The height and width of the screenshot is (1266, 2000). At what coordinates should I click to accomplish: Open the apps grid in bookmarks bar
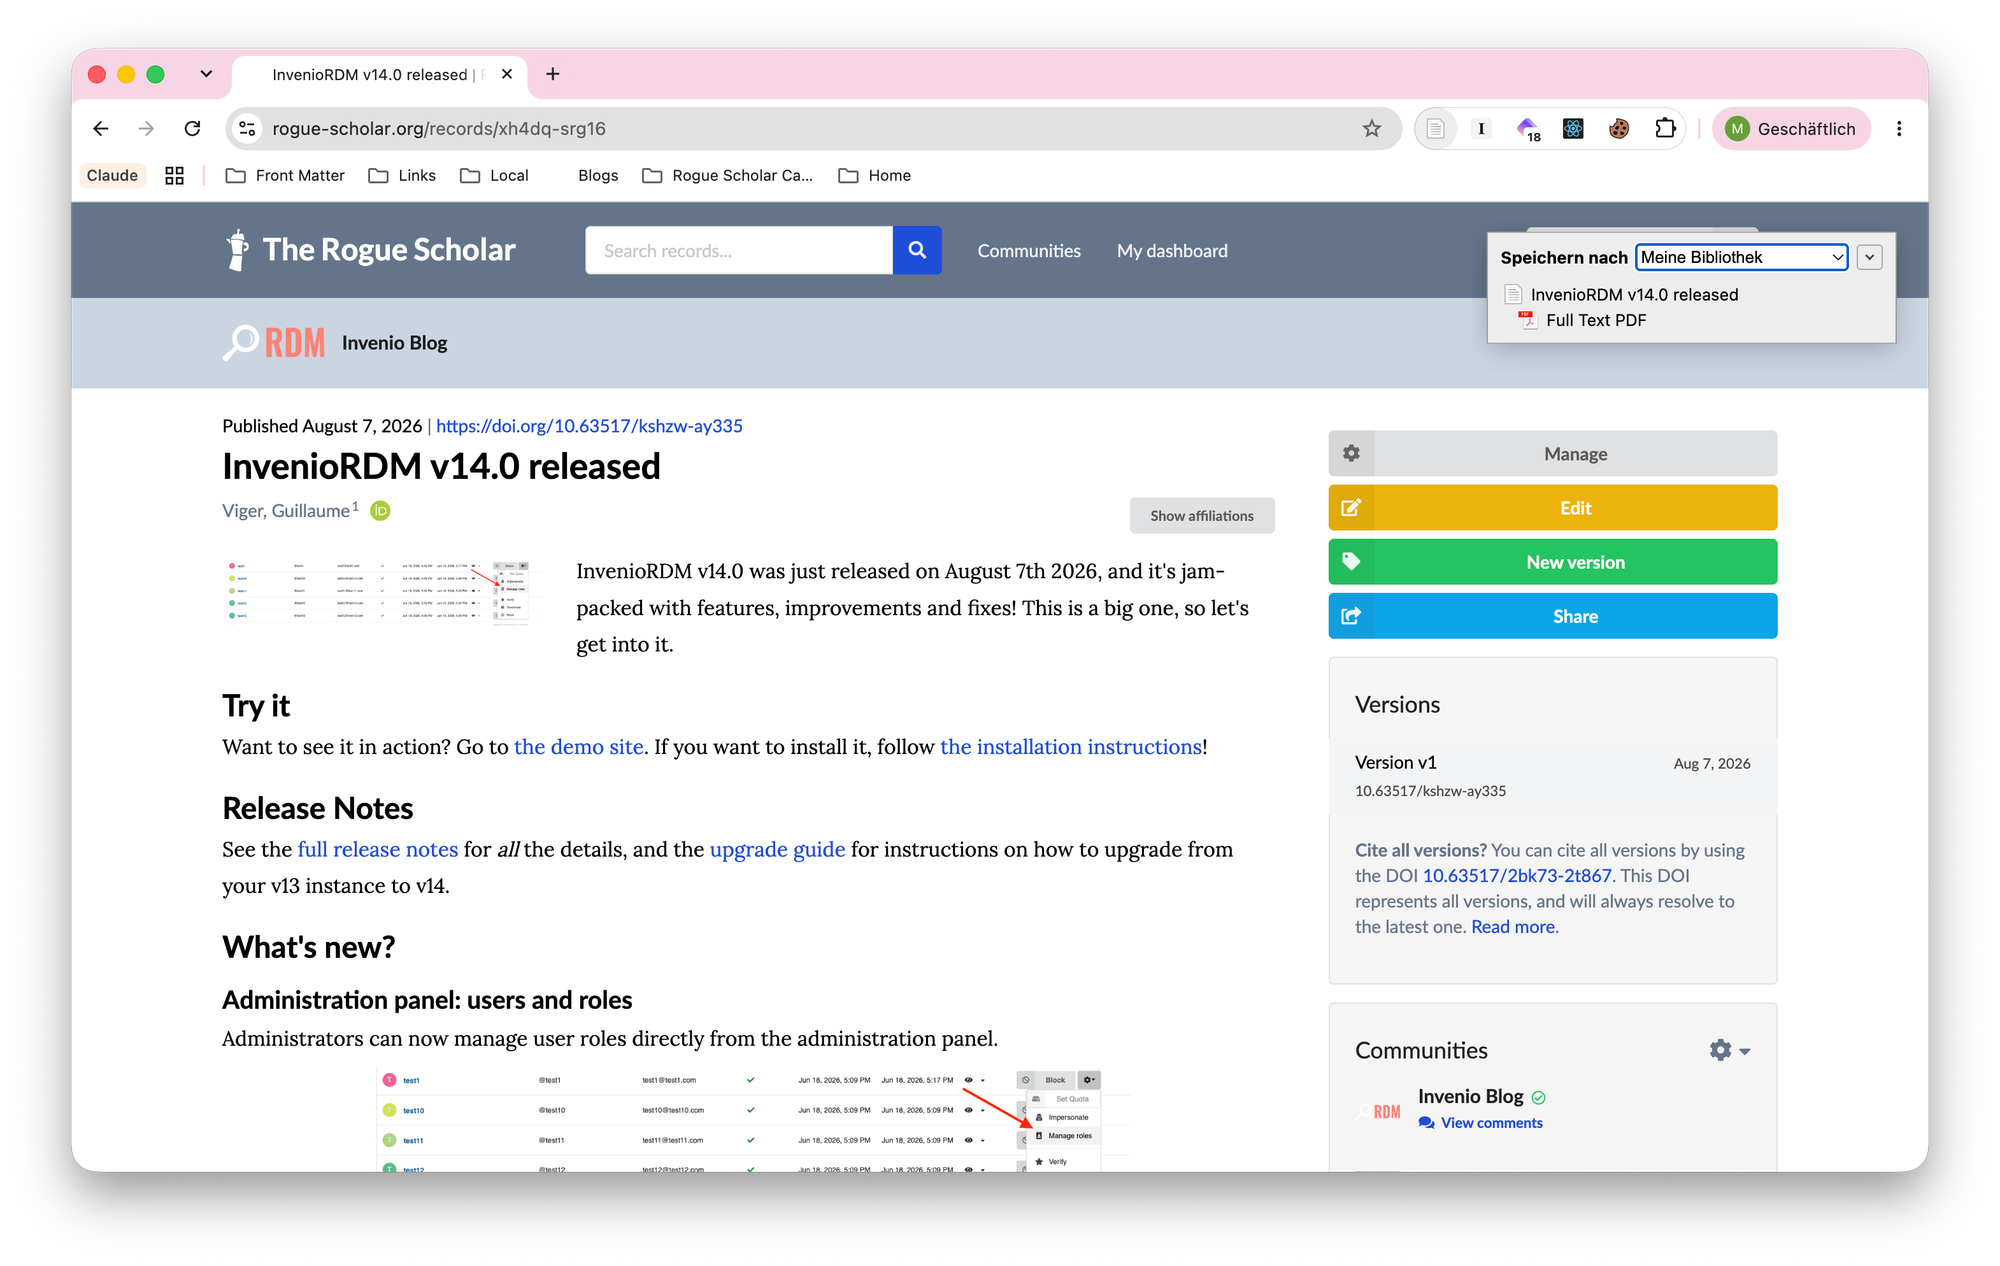point(174,175)
